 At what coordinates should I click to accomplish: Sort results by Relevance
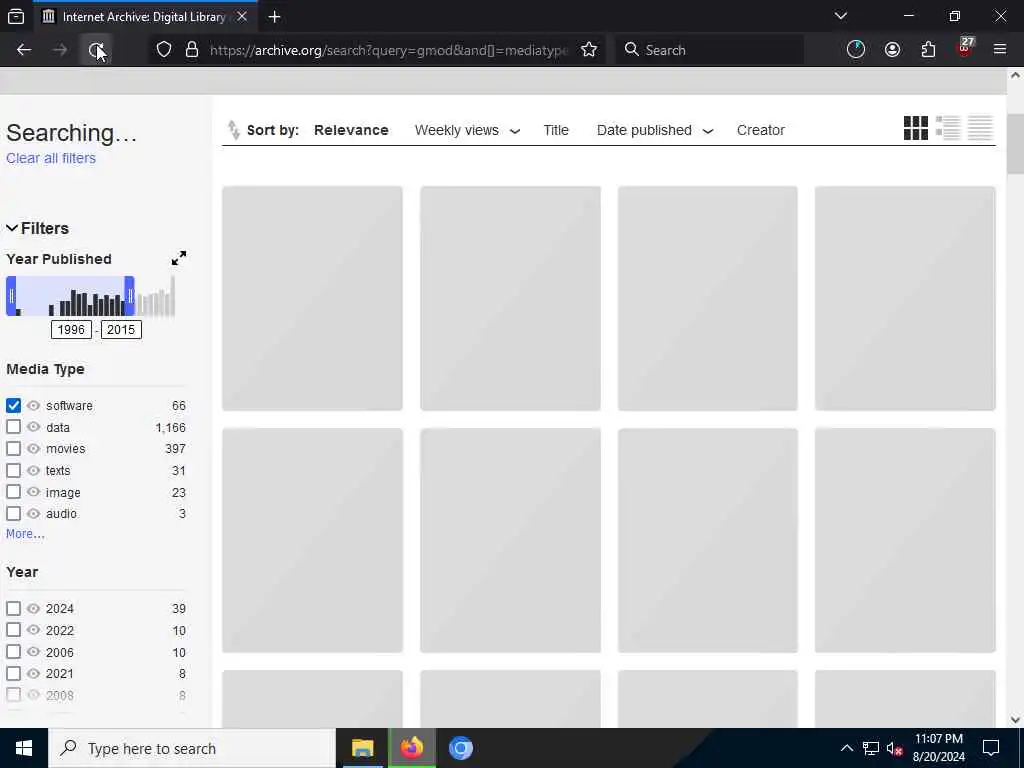[x=351, y=130]
